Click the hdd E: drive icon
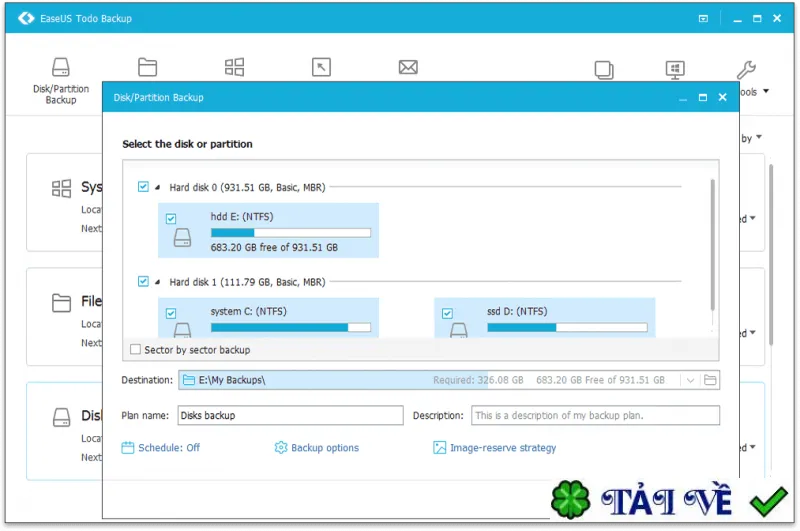The image size is (800, 531). click(182, 238)
